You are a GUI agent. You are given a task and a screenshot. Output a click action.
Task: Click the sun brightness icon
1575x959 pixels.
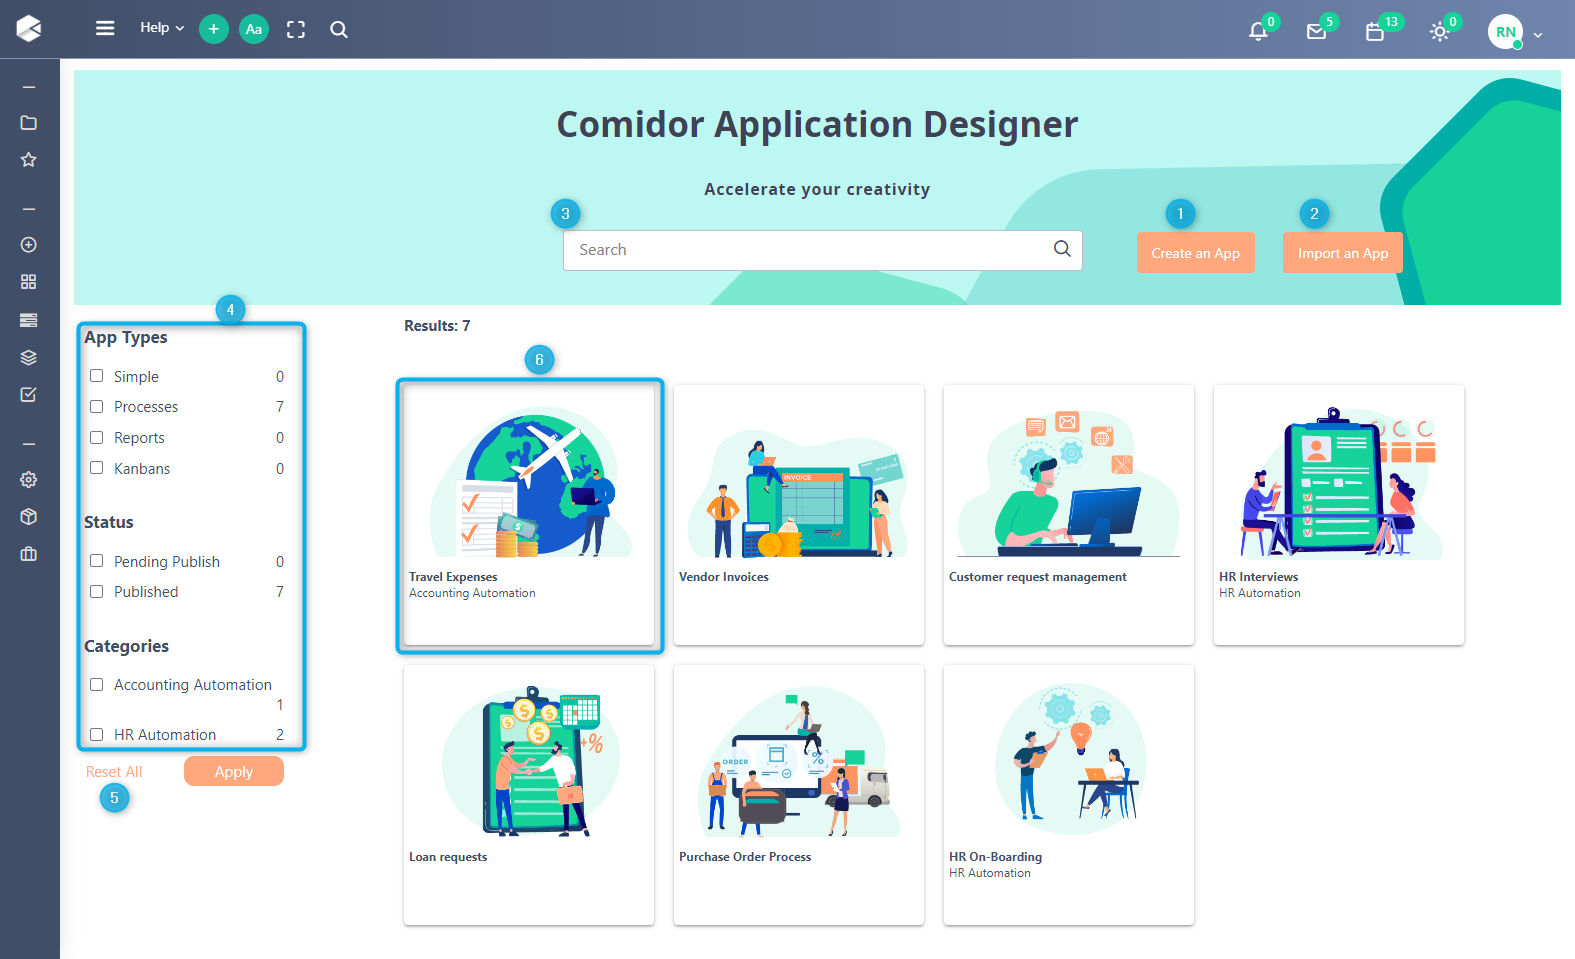[x=1439, y=32]
